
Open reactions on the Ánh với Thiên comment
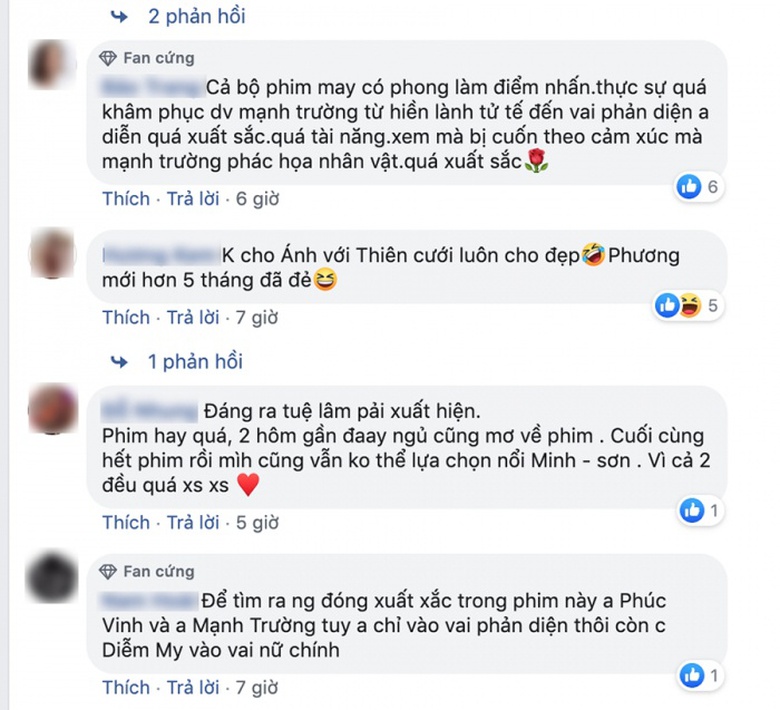688,305
